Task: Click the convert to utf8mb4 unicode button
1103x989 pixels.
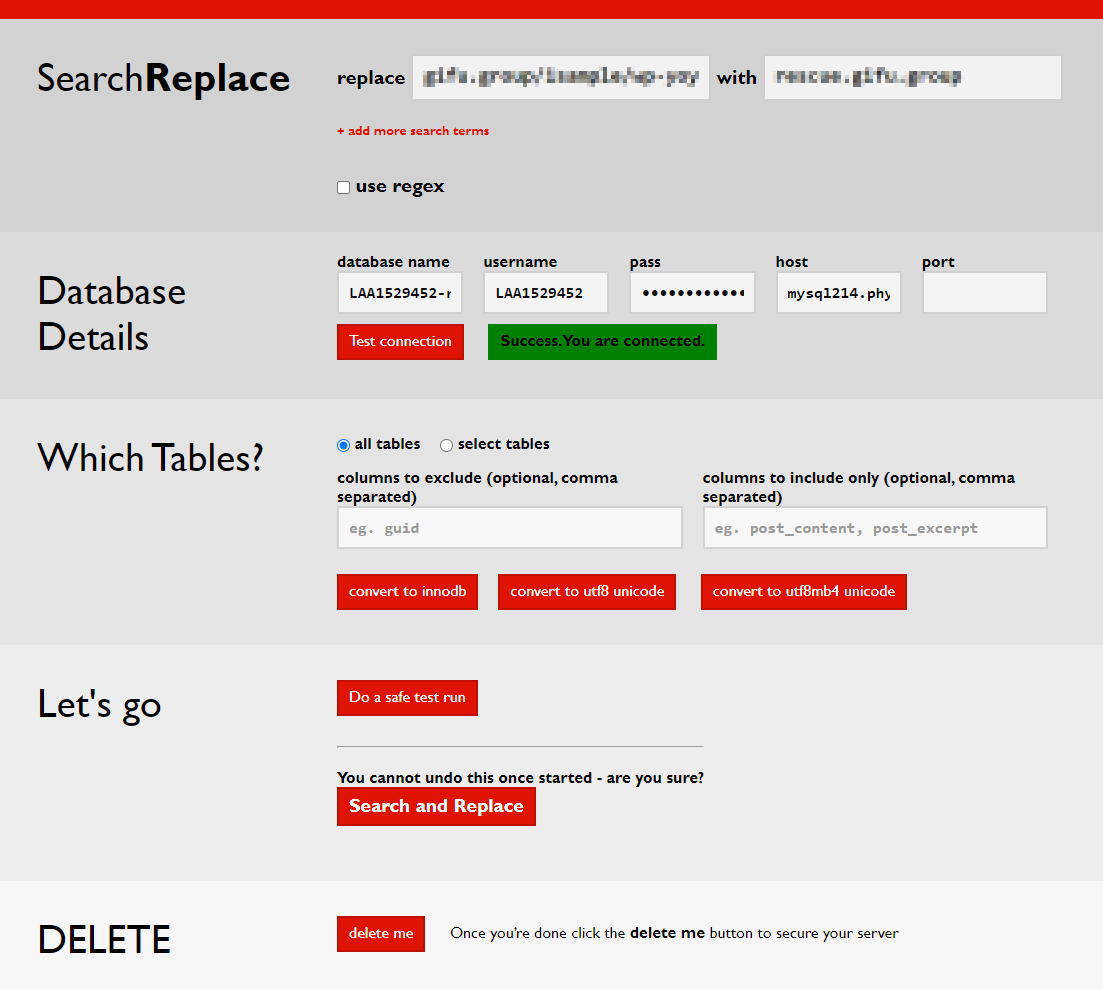Action: tap(803, 591)
